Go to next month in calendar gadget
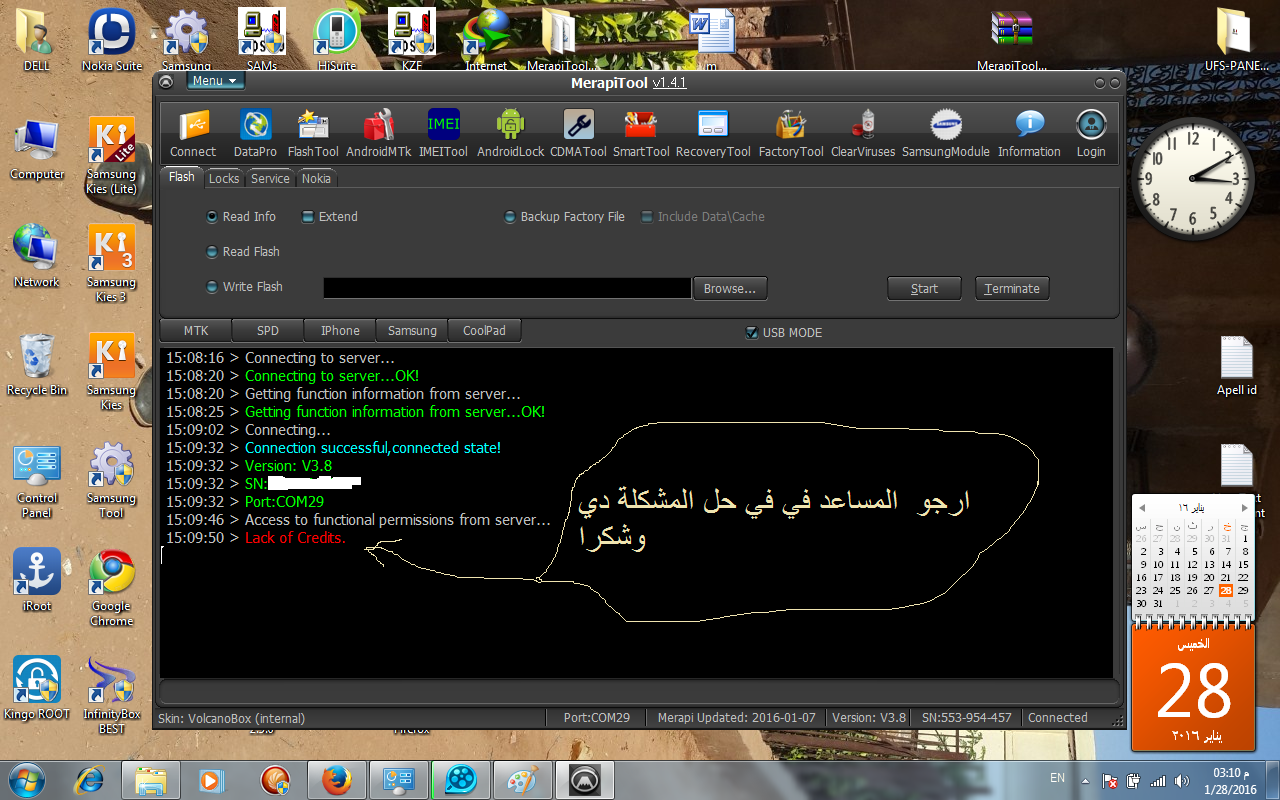Viewport: 1280px width, 800px height. 1243,508
